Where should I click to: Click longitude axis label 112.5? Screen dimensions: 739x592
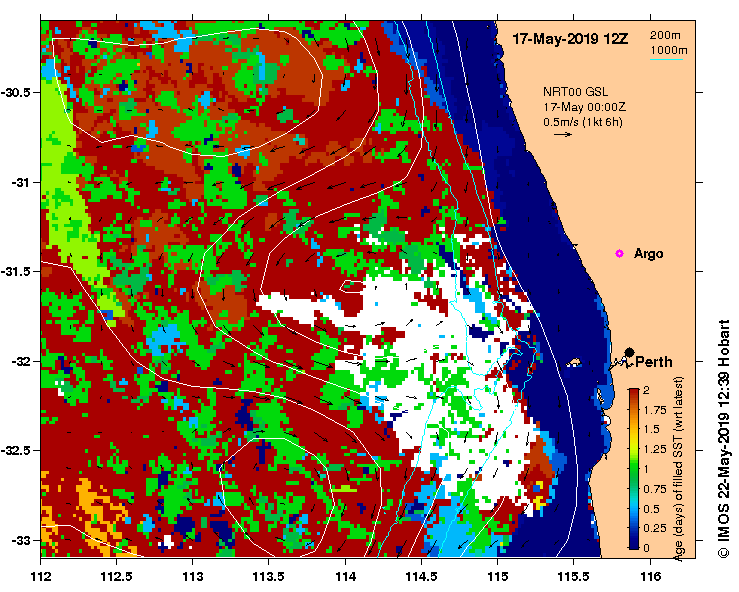coord(116,576)
